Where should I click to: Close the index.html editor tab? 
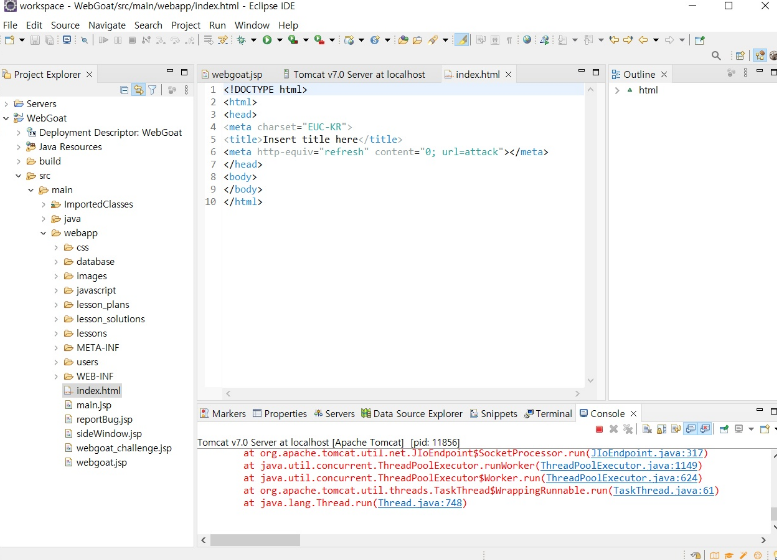point(508,74)
